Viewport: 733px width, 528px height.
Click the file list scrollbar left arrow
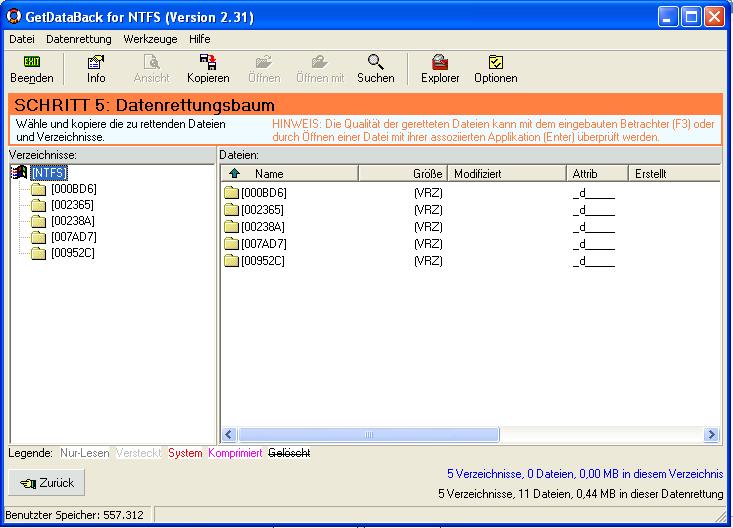pyautogui.click(x=229, y=434)
